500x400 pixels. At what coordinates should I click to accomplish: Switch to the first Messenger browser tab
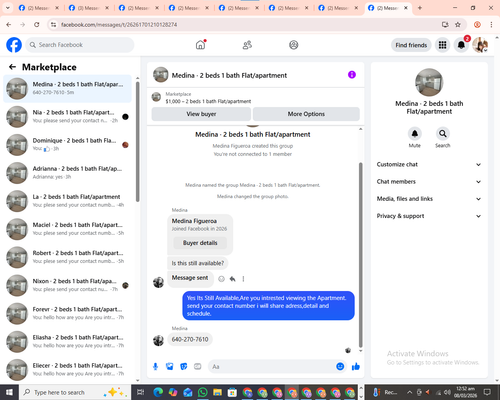coord(38,8)
